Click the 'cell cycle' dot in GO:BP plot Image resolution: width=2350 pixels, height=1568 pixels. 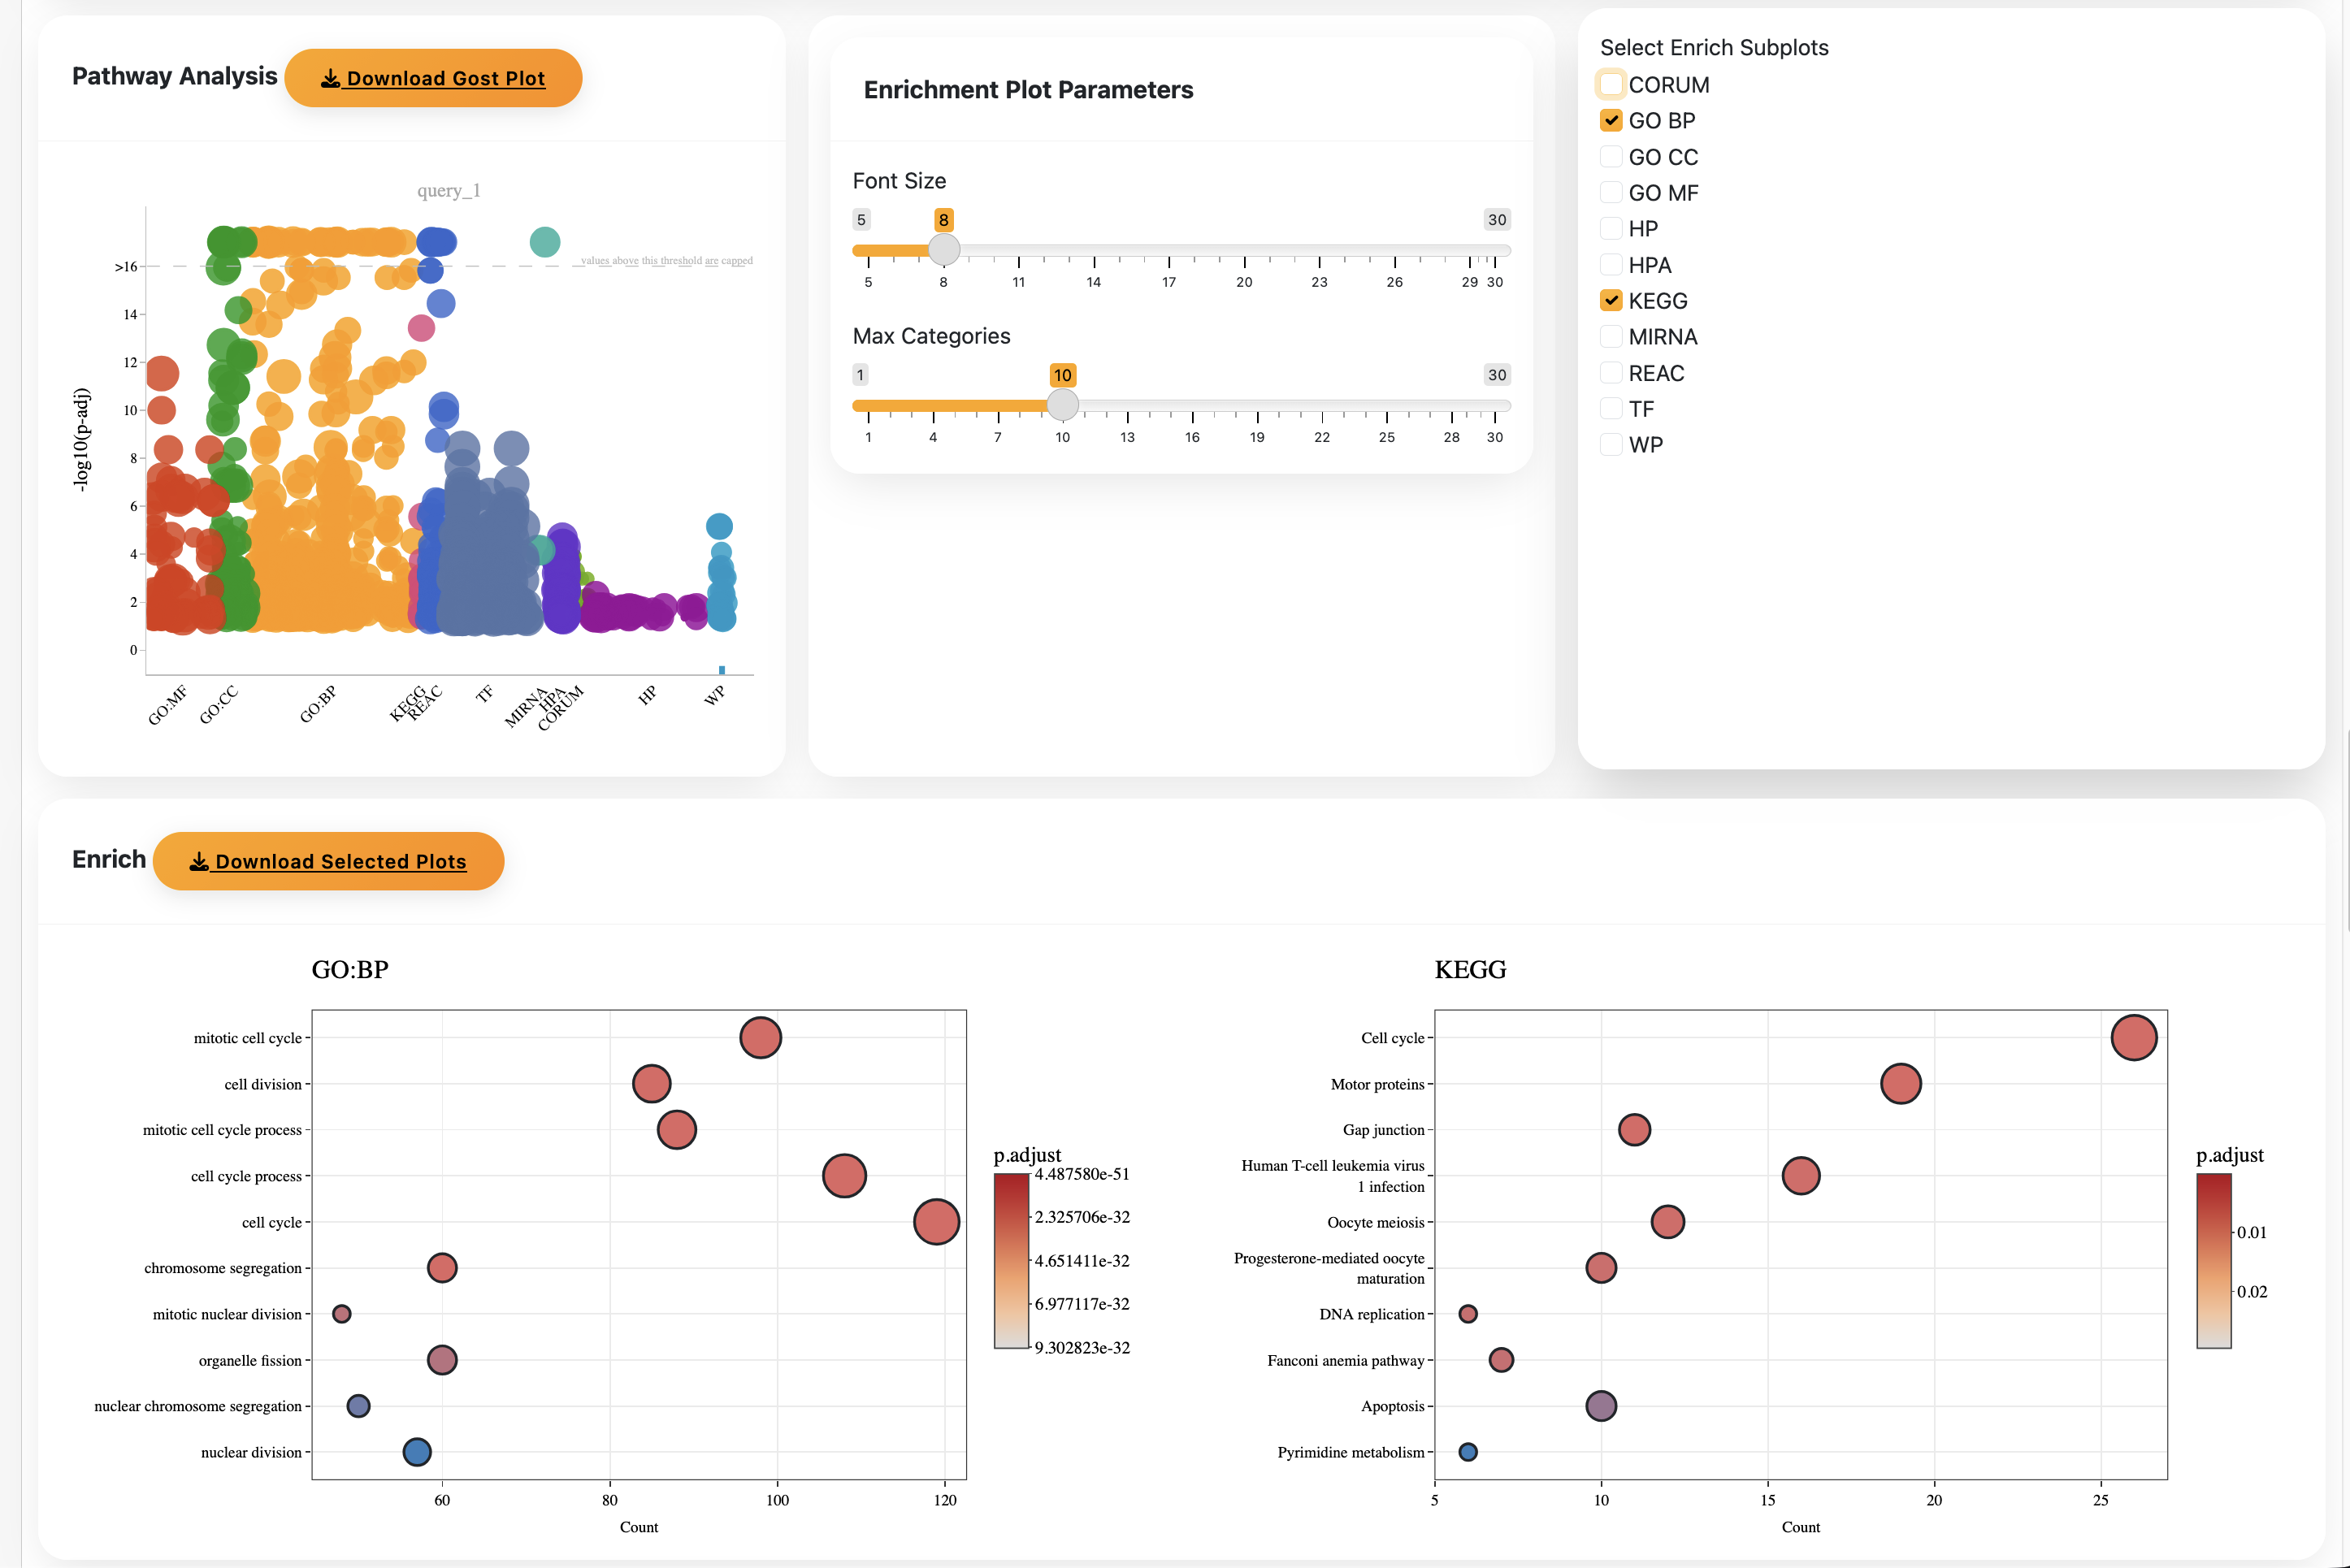936,1221
